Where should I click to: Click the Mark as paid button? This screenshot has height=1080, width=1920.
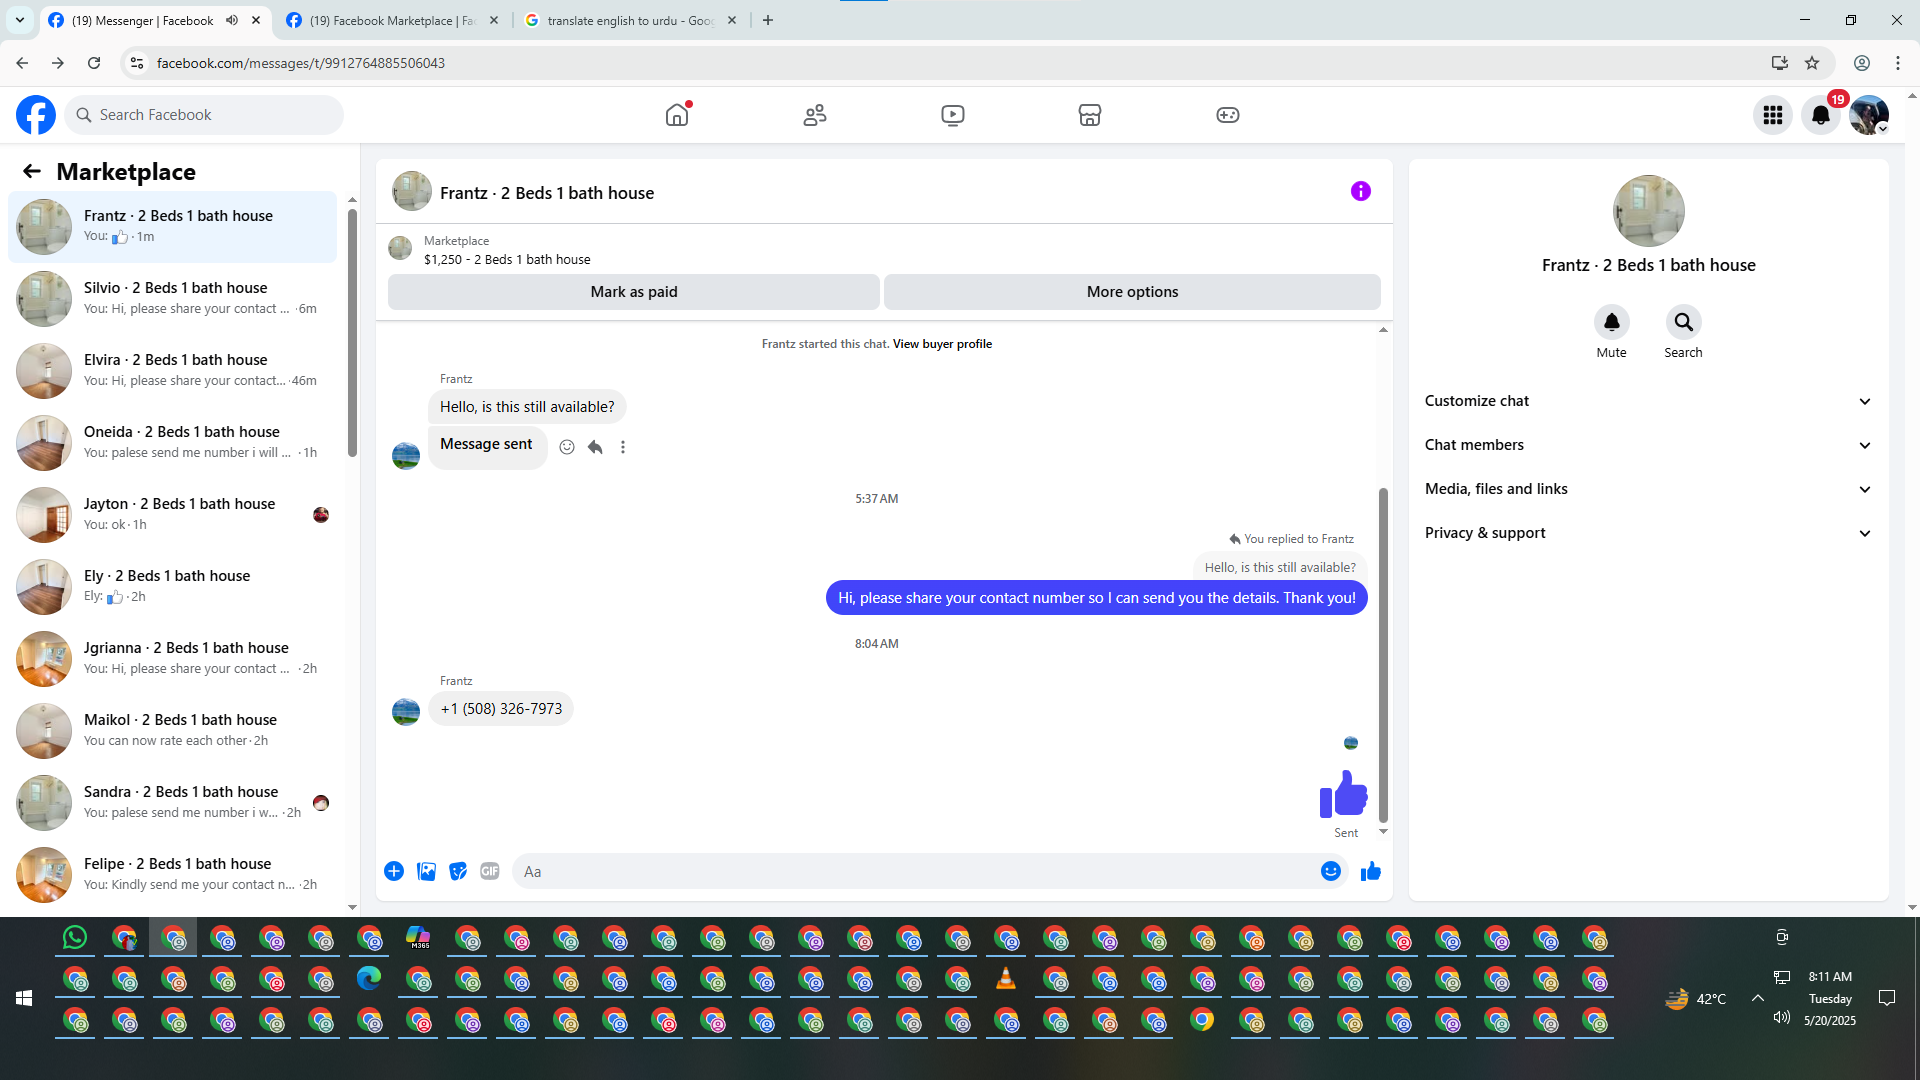click(x=633, y=292)
